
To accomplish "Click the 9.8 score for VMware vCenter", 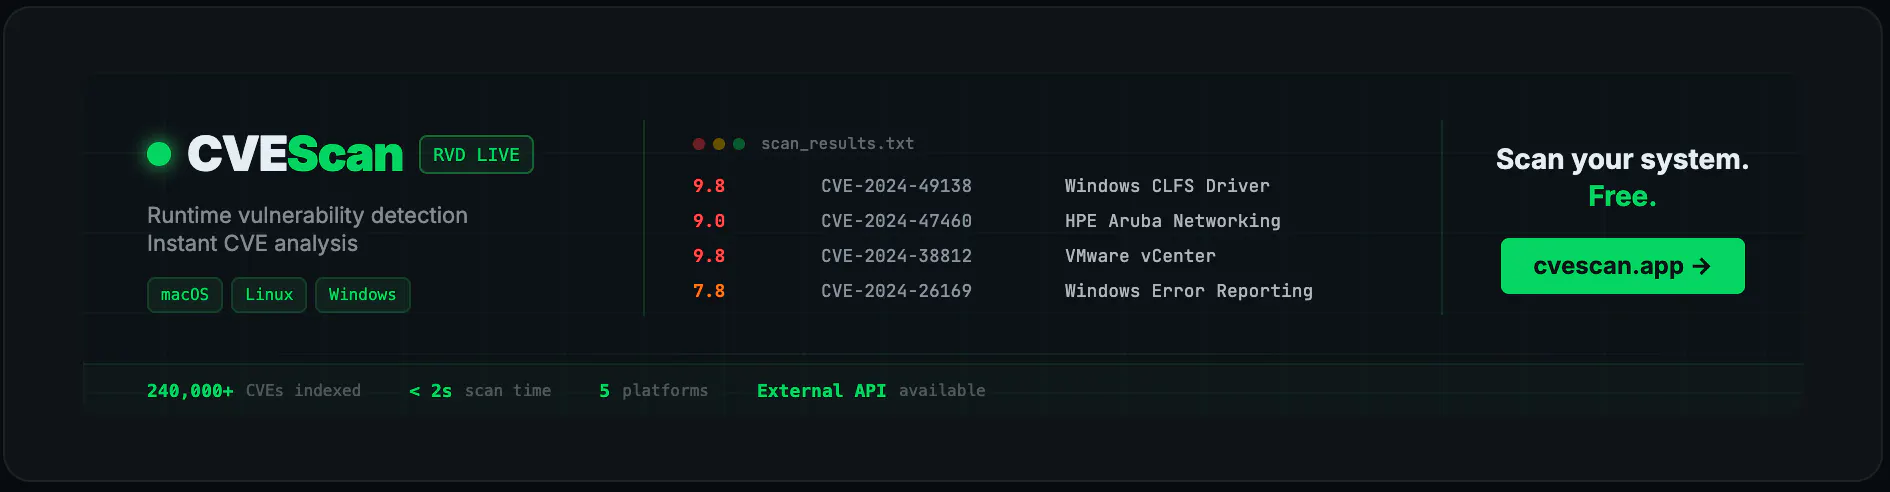I will tap(709, 256).
